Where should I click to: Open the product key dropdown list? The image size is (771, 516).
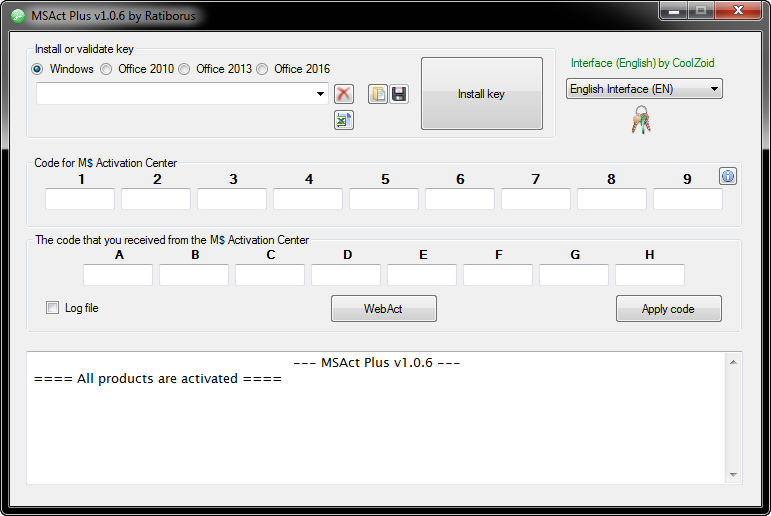320,93
